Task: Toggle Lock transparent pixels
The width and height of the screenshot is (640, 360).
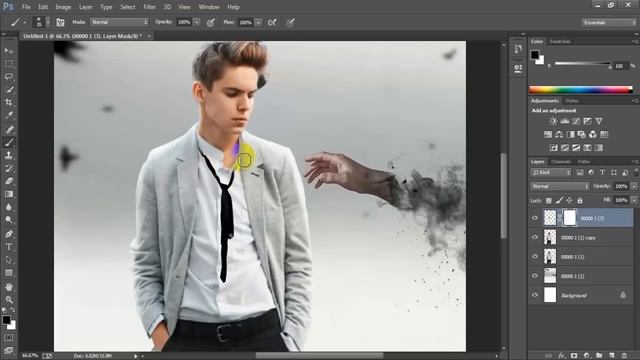Action: 549,200
